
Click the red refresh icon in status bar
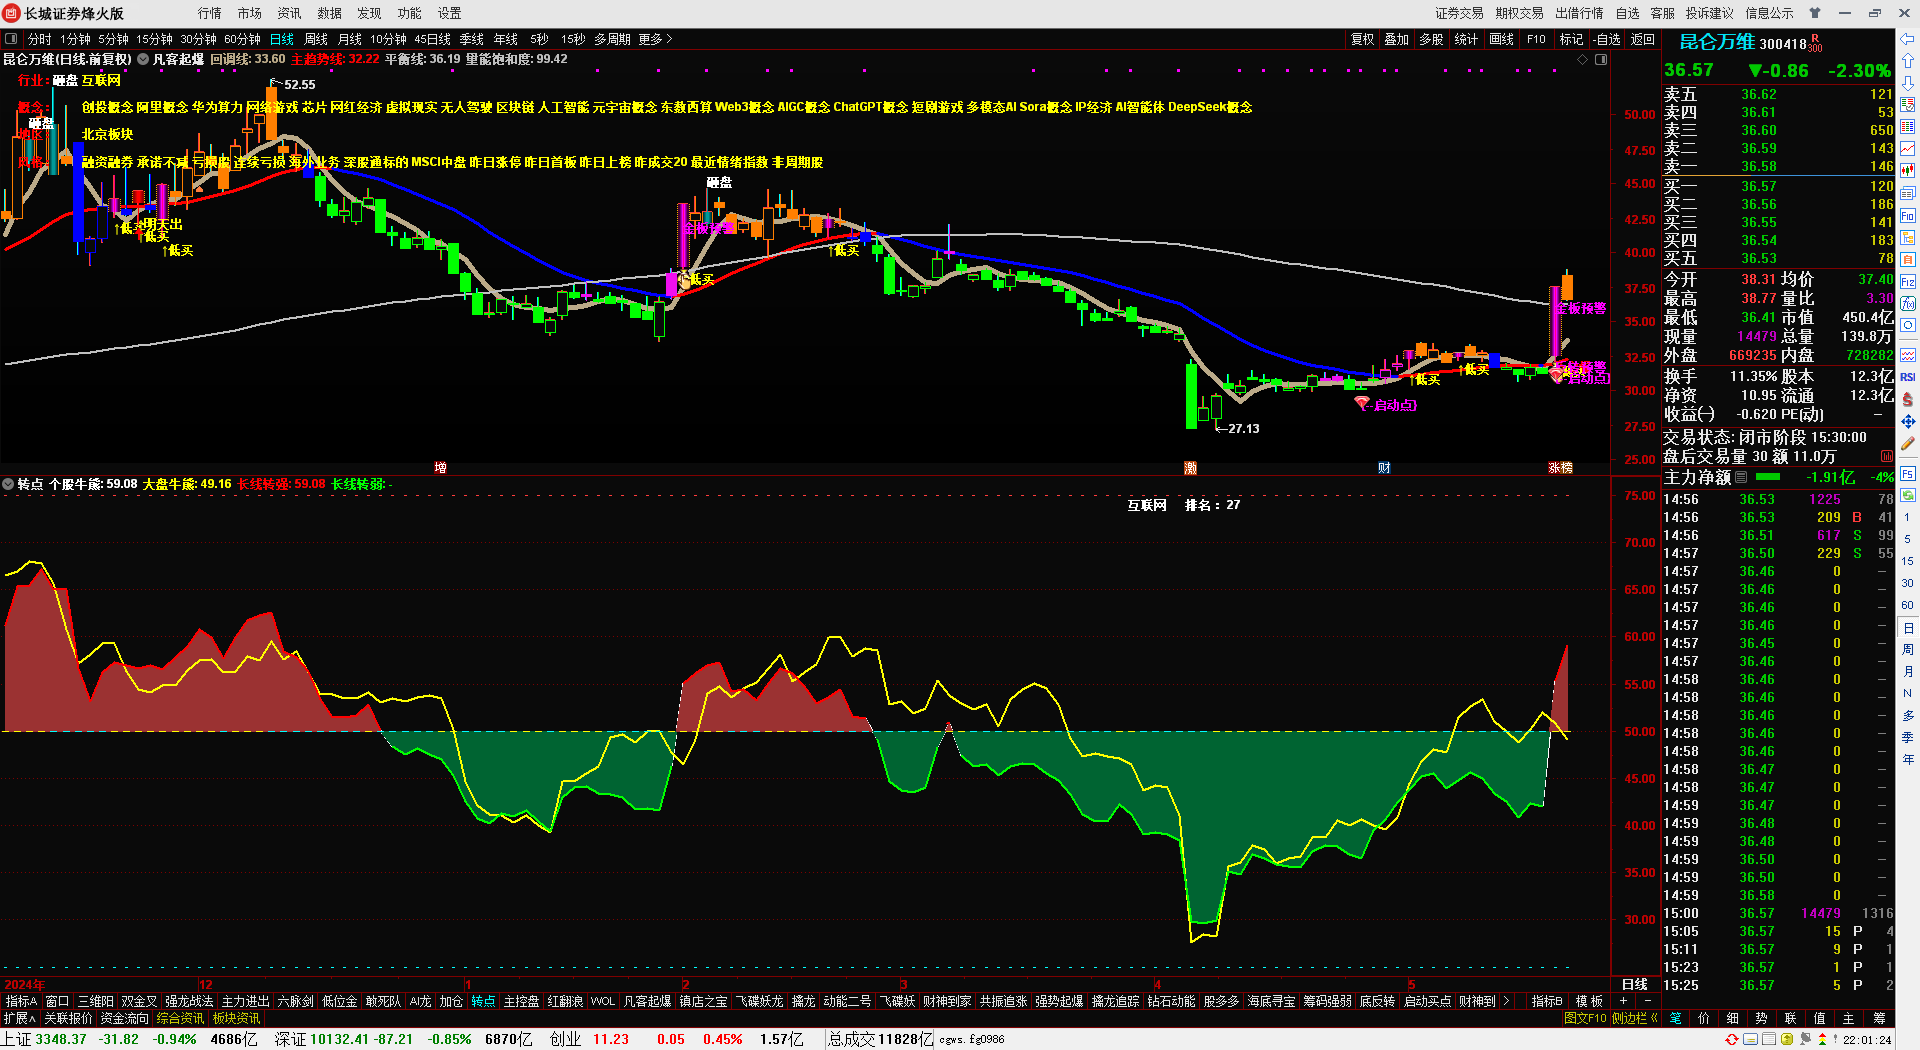point(1732,1039)
